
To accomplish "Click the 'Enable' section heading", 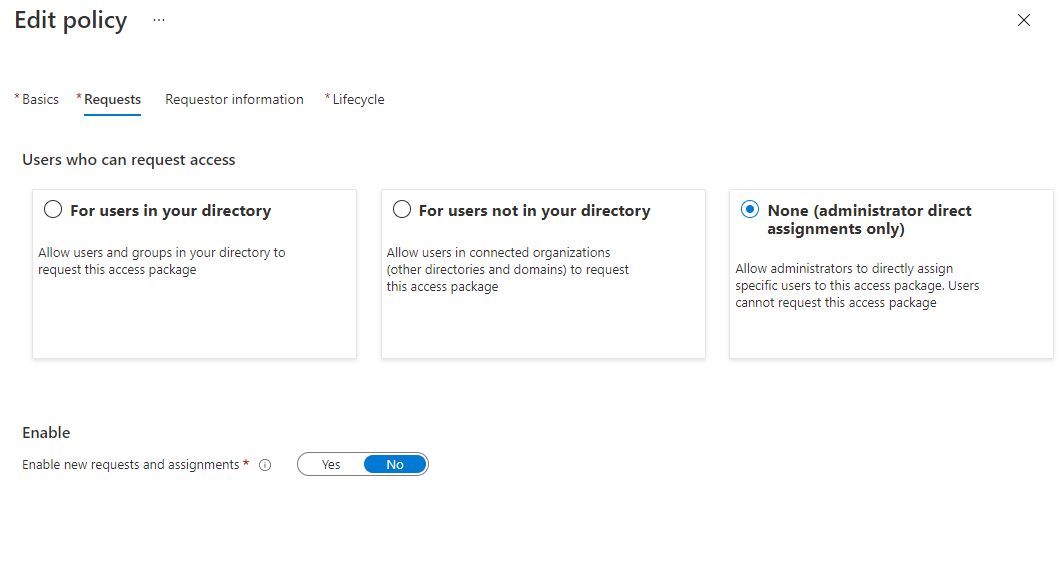I will (46, 432).
